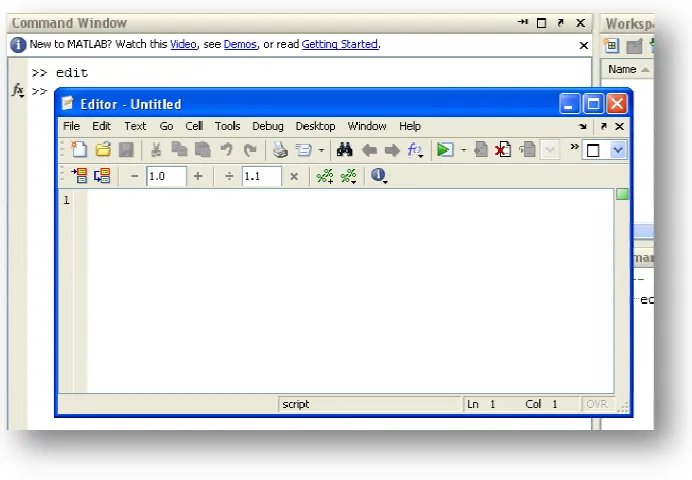Click the Undo arrow icon

226,150
